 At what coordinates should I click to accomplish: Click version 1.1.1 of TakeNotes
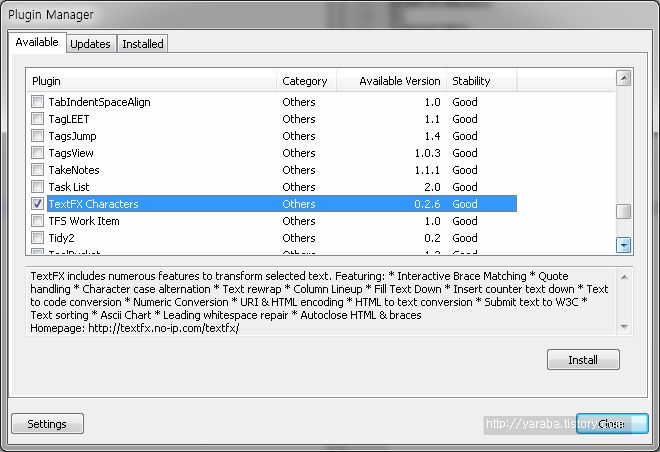point(427,170)
